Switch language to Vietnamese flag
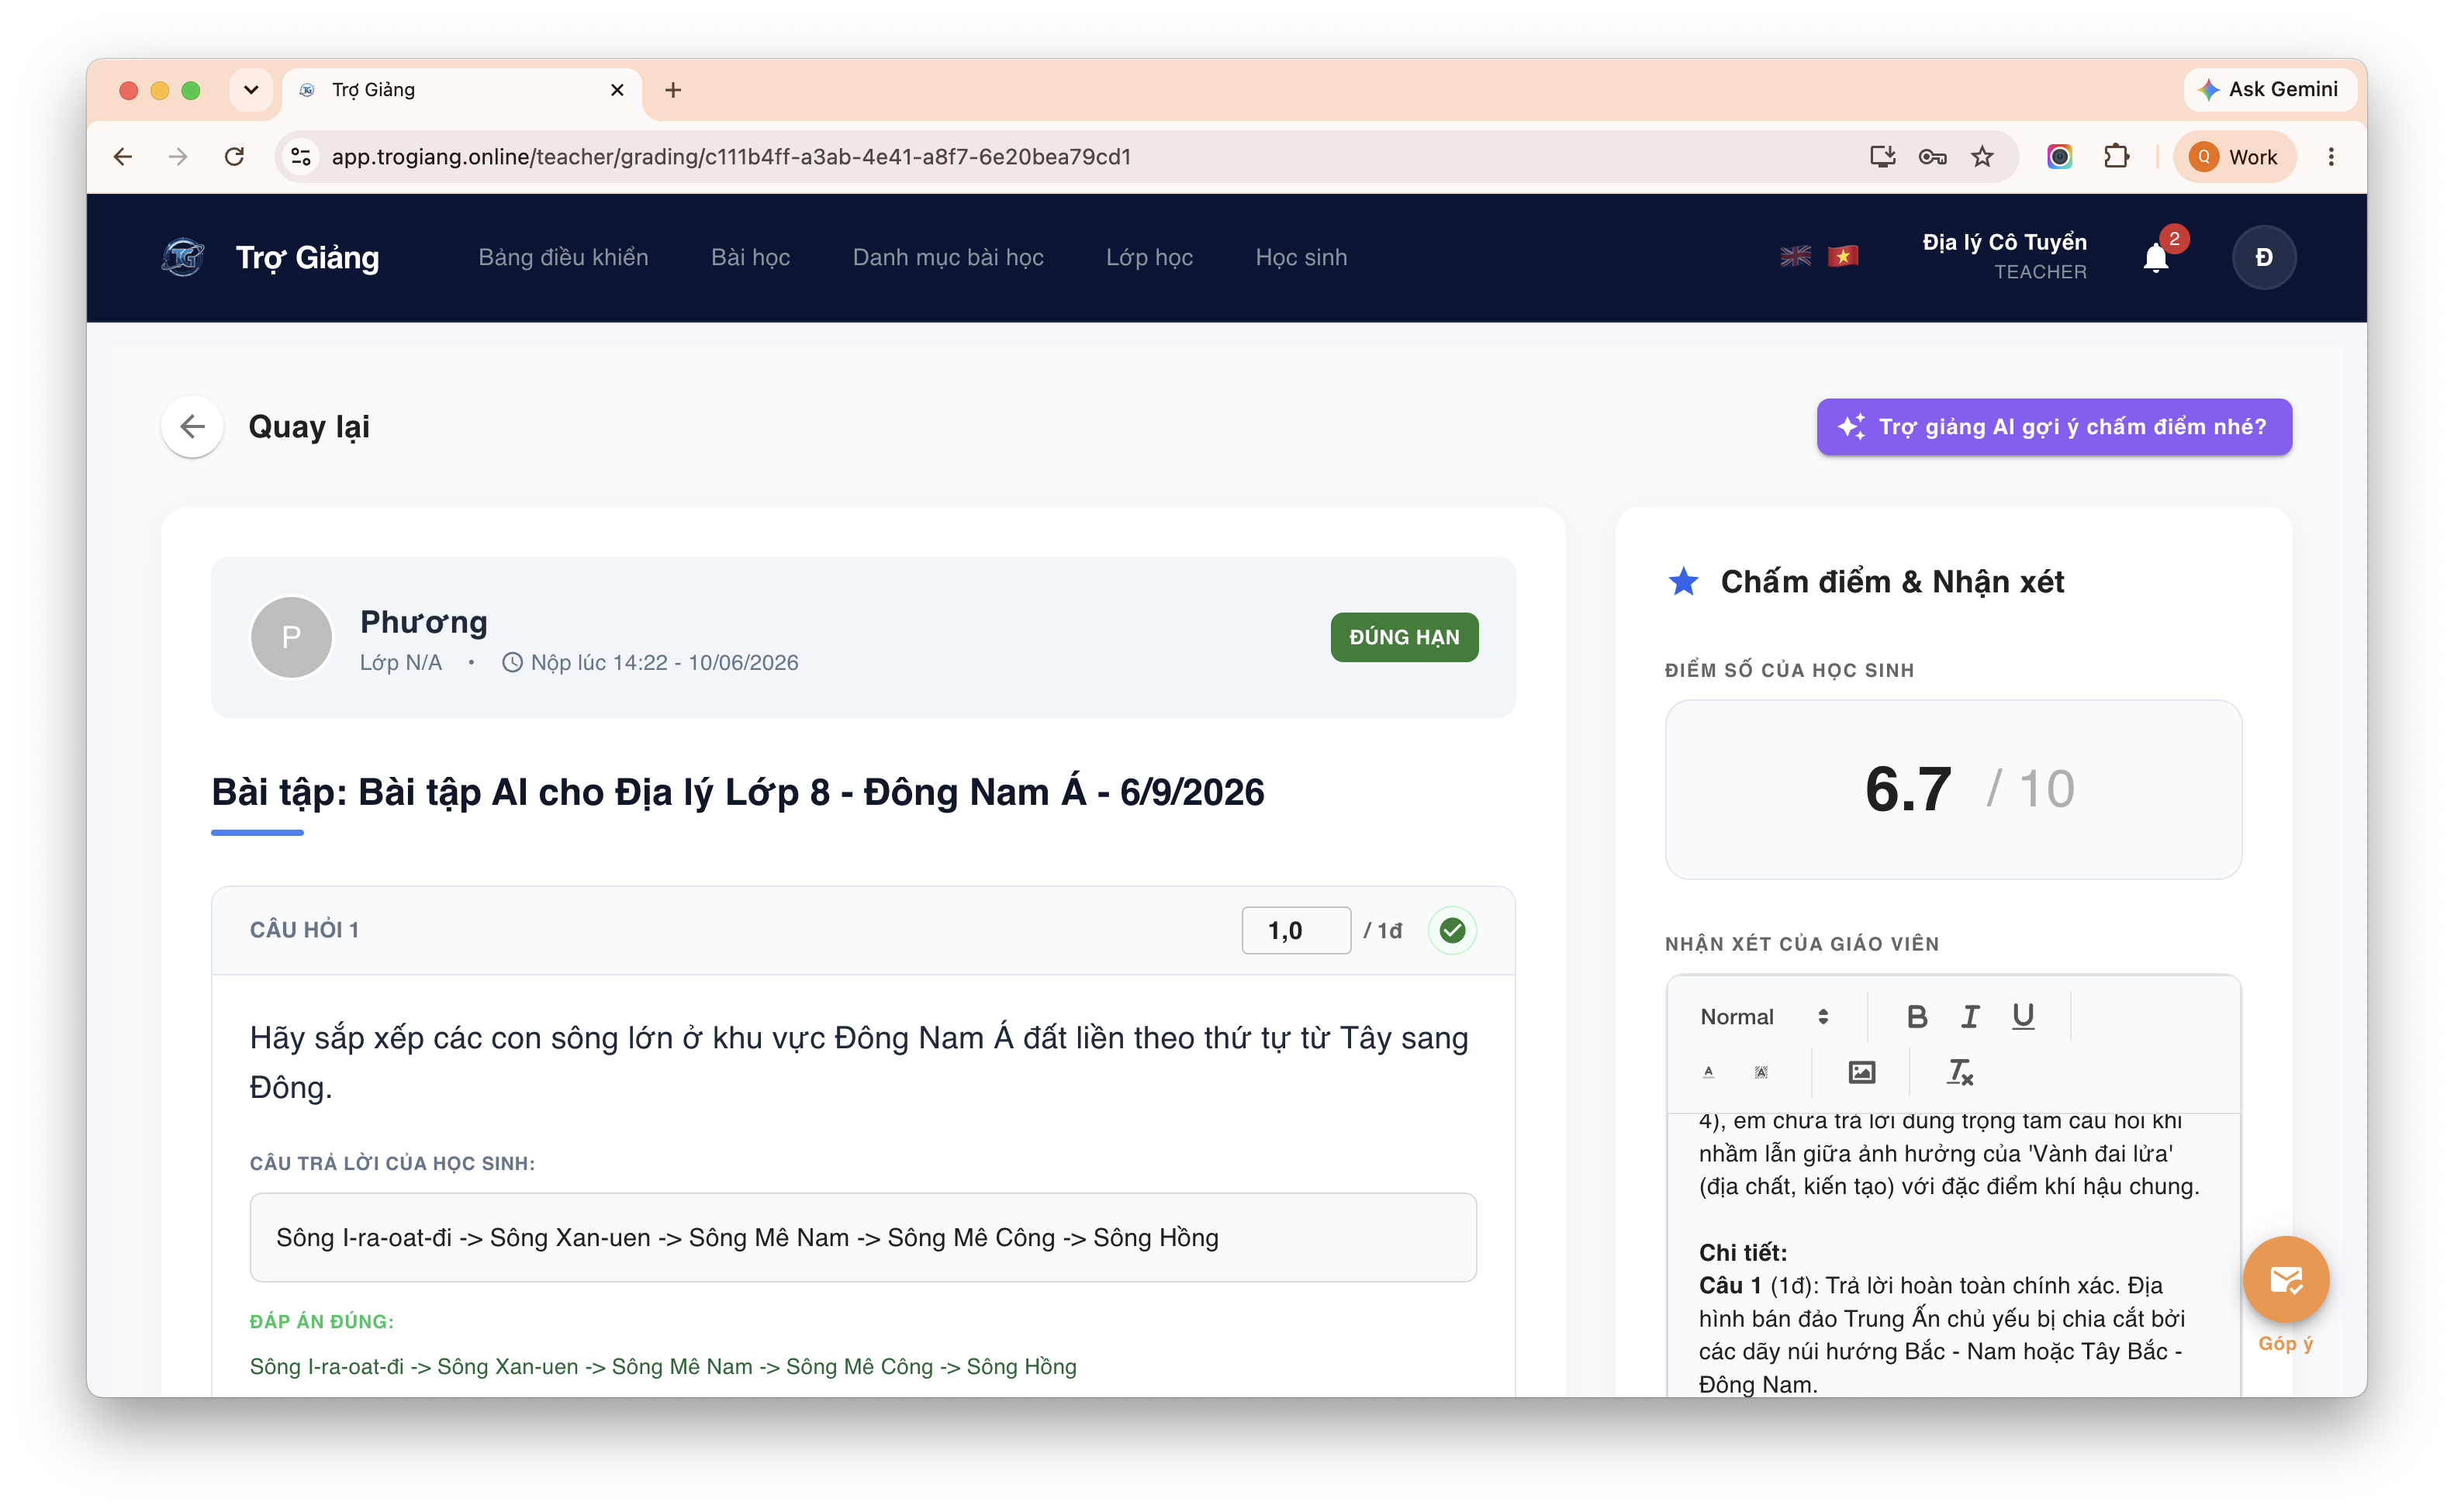 click(x=1842, y=257)
